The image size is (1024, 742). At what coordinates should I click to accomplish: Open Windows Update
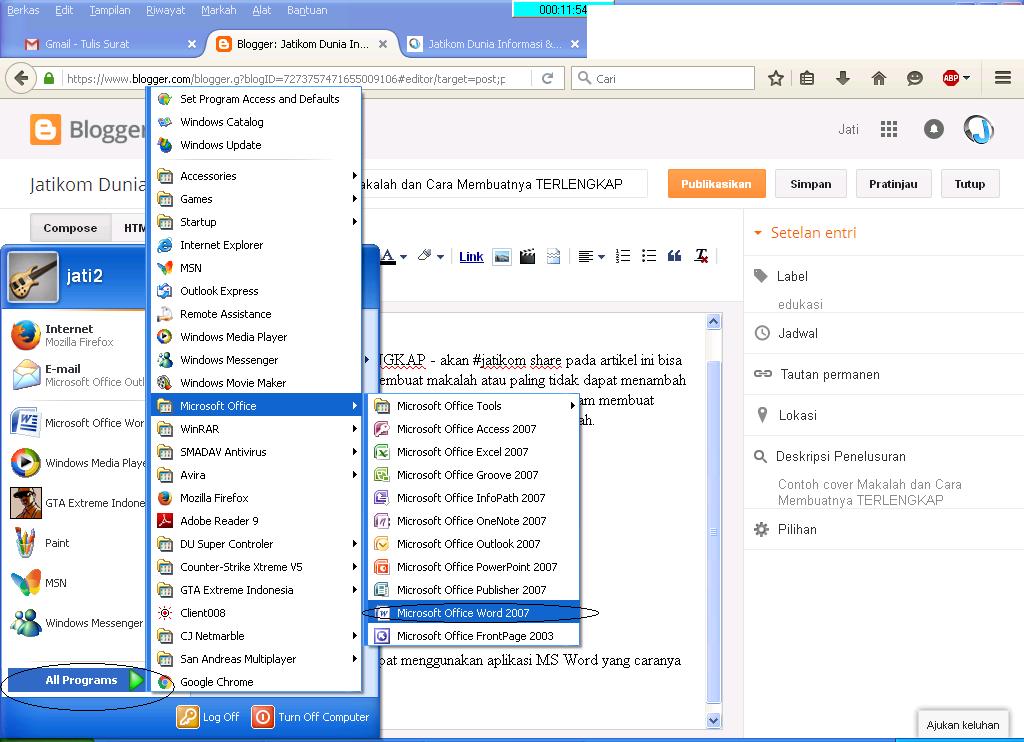[256, 145]
